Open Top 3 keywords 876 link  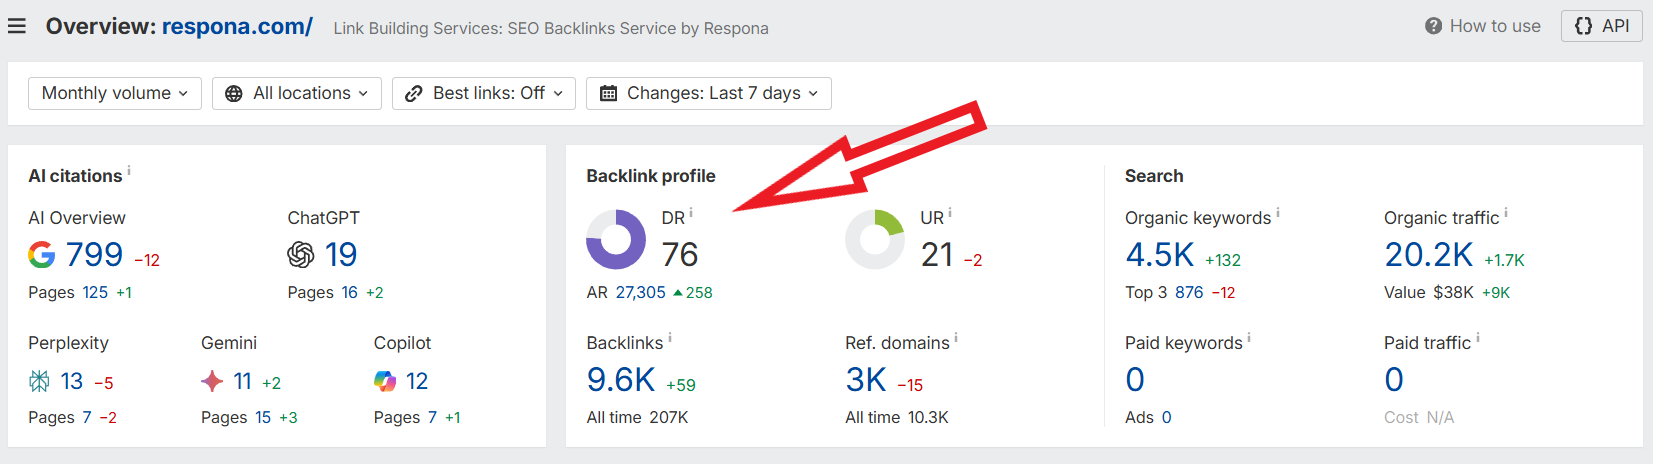(x=1189, y=292)
